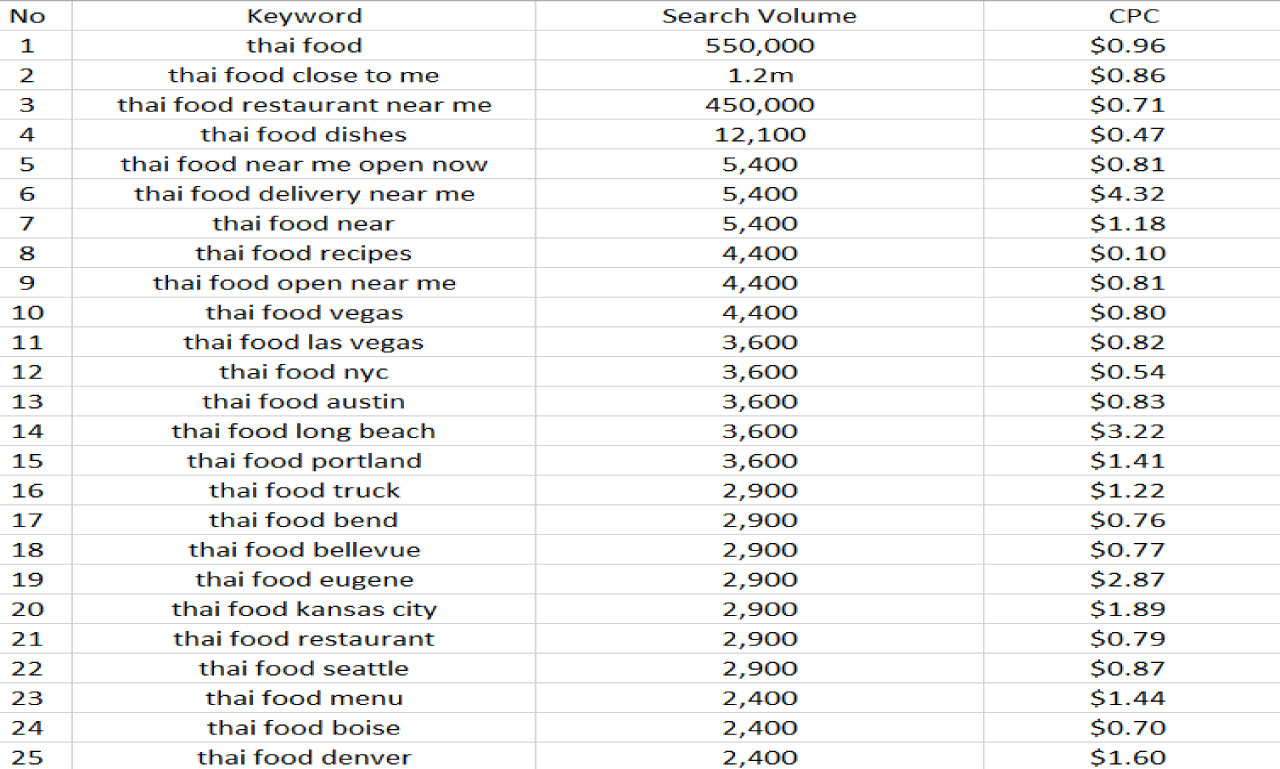Select the 'thai food kansas city' cell

coord(304,609)
